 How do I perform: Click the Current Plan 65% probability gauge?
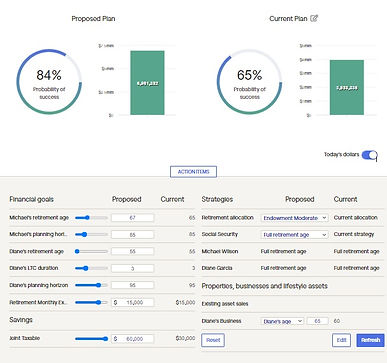click(x=249, y=82)
